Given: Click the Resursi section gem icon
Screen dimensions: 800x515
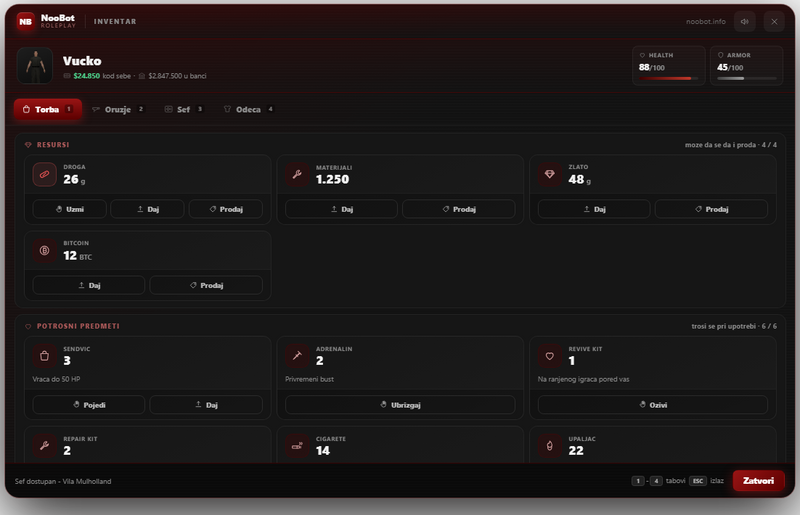Looking at the screenshot, I should pos(28,145).
